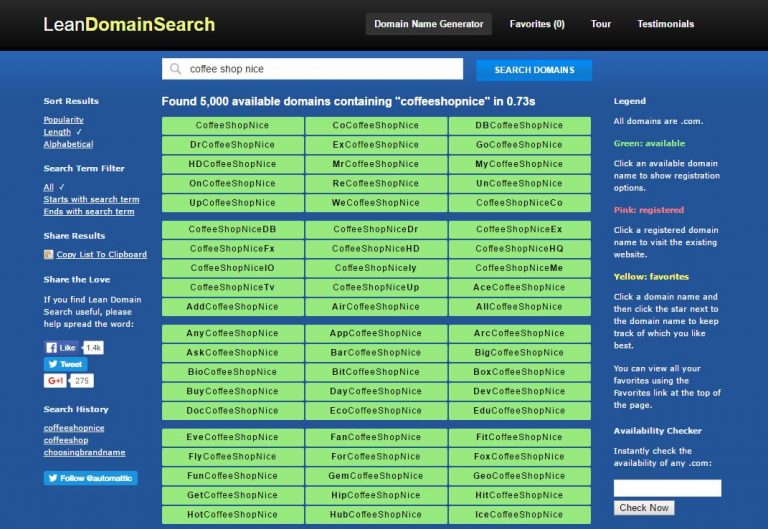This screenshot has width=768, height=529.
Task: Select the All search term filter
Action: pyautogui.click(x=48, y=187)
